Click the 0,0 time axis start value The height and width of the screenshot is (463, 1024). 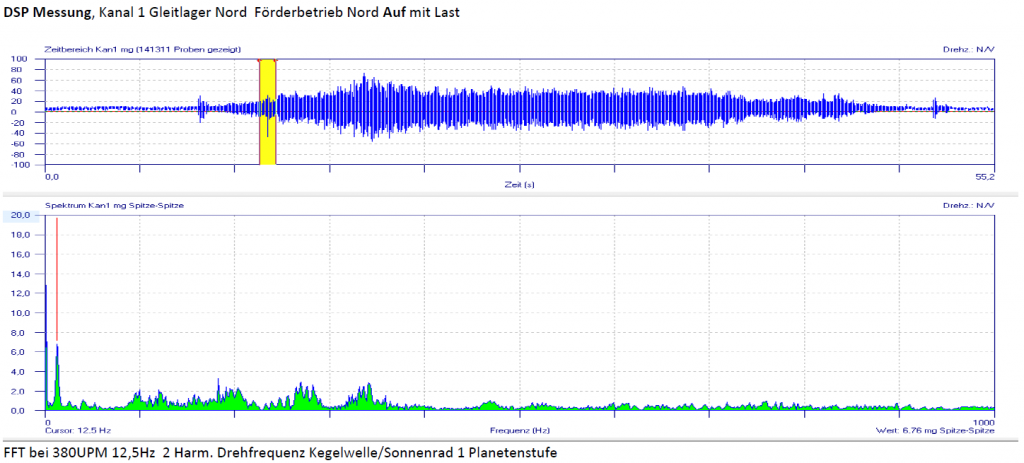[x=52, y=177]
